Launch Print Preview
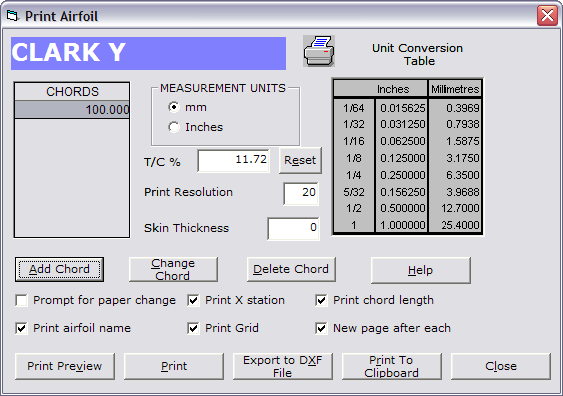Screen dimensions: 563x396 (x=65, y=366)
